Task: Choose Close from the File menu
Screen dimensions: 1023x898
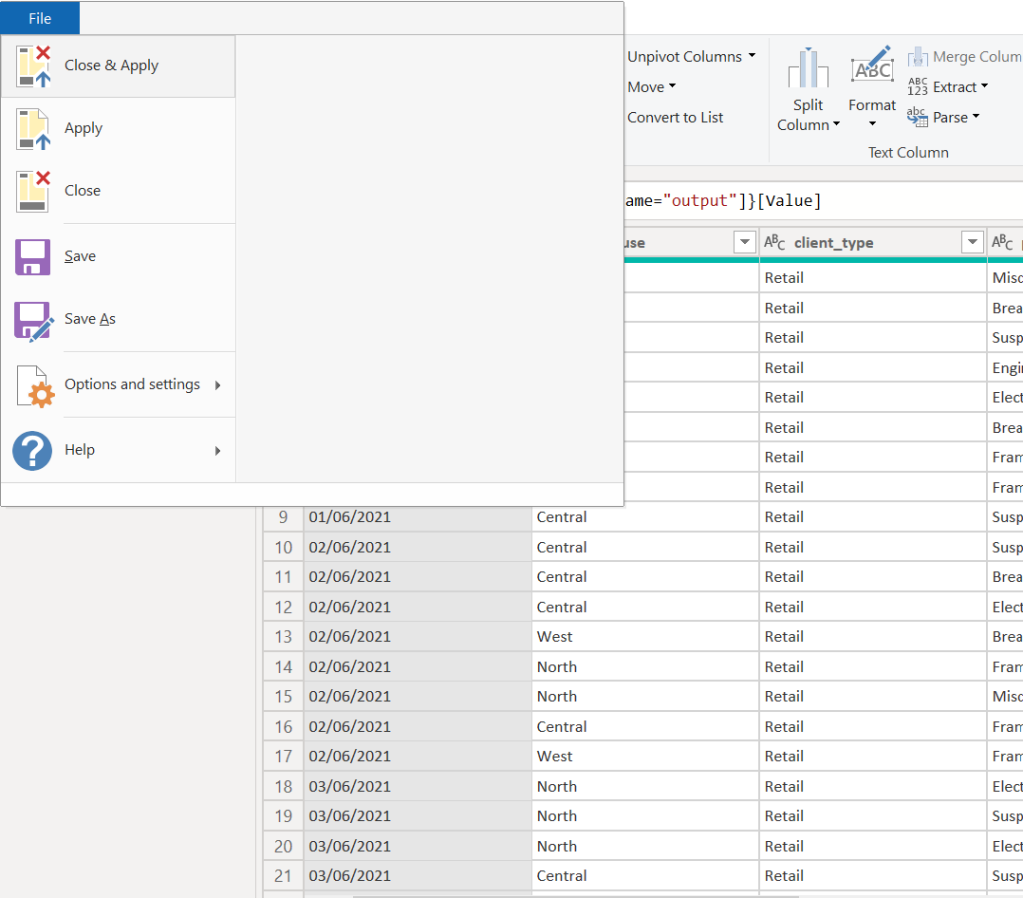Action: (x=118, y=191)
